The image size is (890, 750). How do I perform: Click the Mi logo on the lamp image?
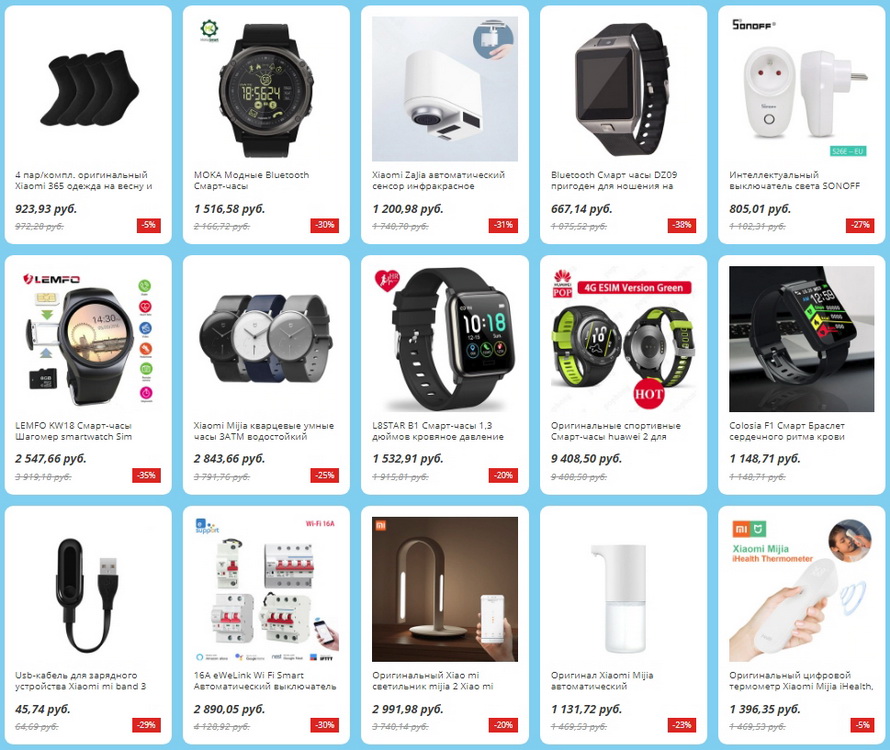380,526
